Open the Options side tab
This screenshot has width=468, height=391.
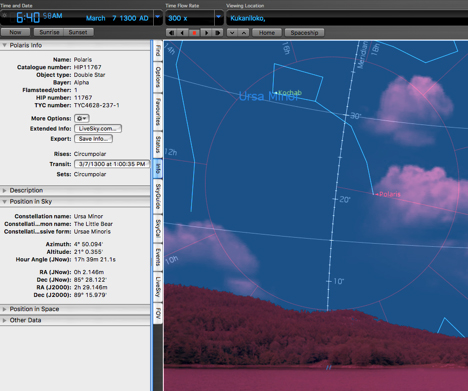(x=158, y=76)
